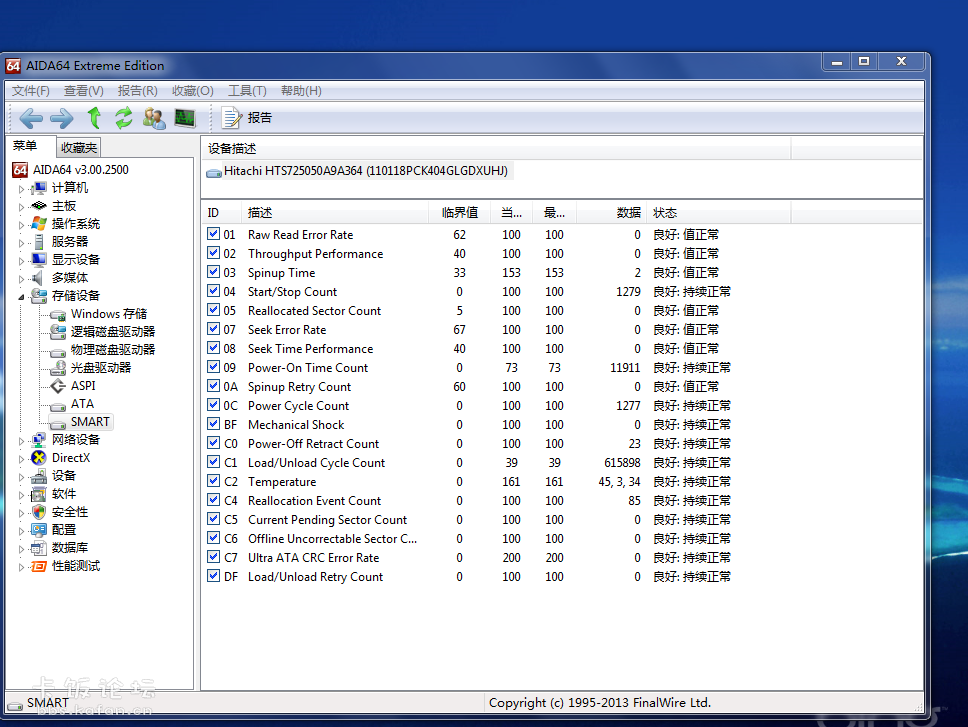Image resolution: width=968 pixels, height=727 pixels.
Task: Click the green Up arrow toolbar icon
Action: (x=94, y=117)
